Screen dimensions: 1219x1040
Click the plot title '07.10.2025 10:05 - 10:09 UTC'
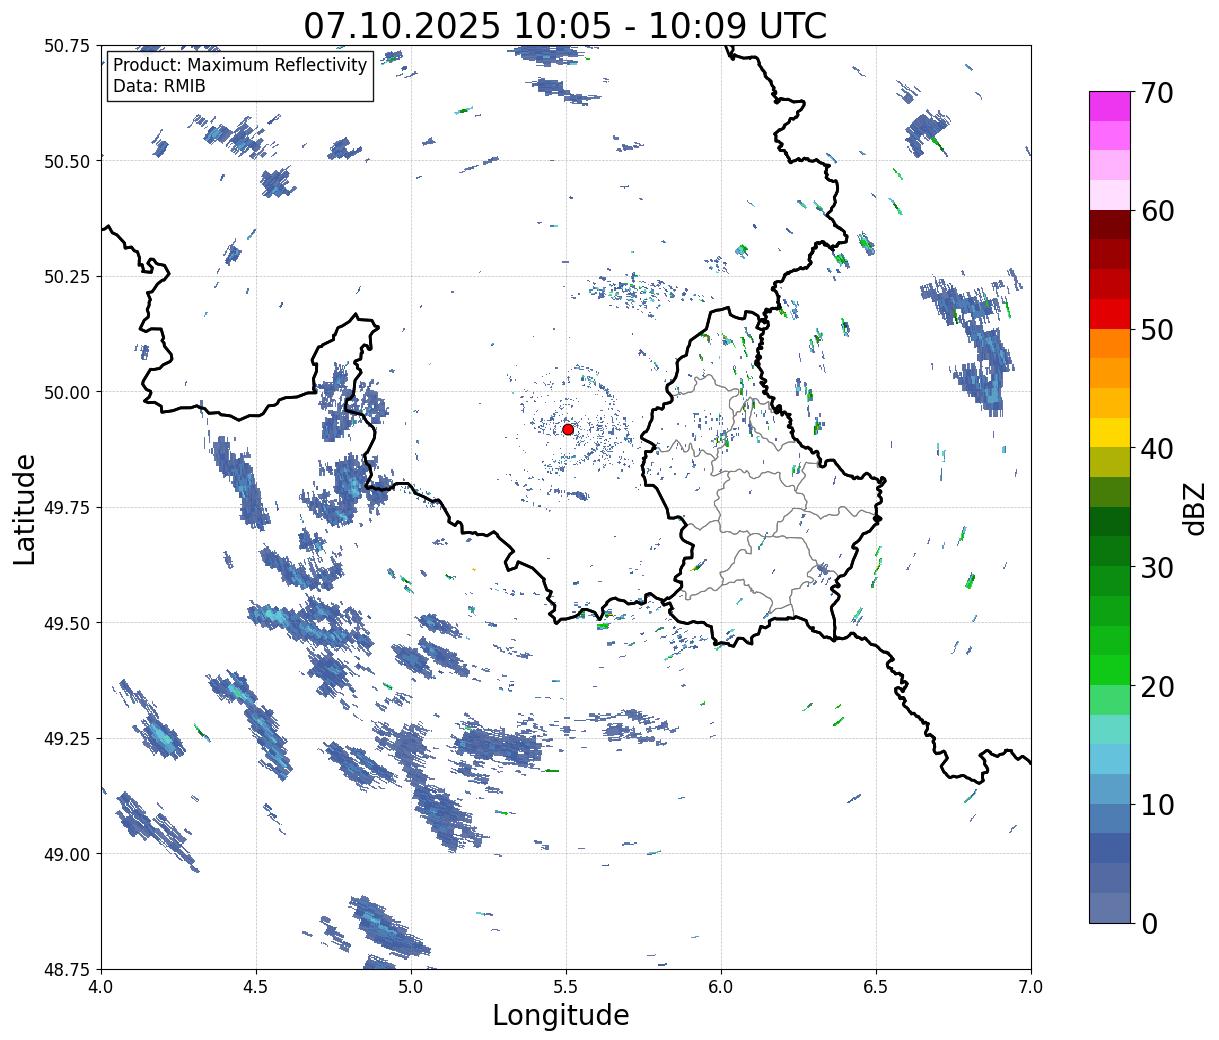tap(565, 25)
